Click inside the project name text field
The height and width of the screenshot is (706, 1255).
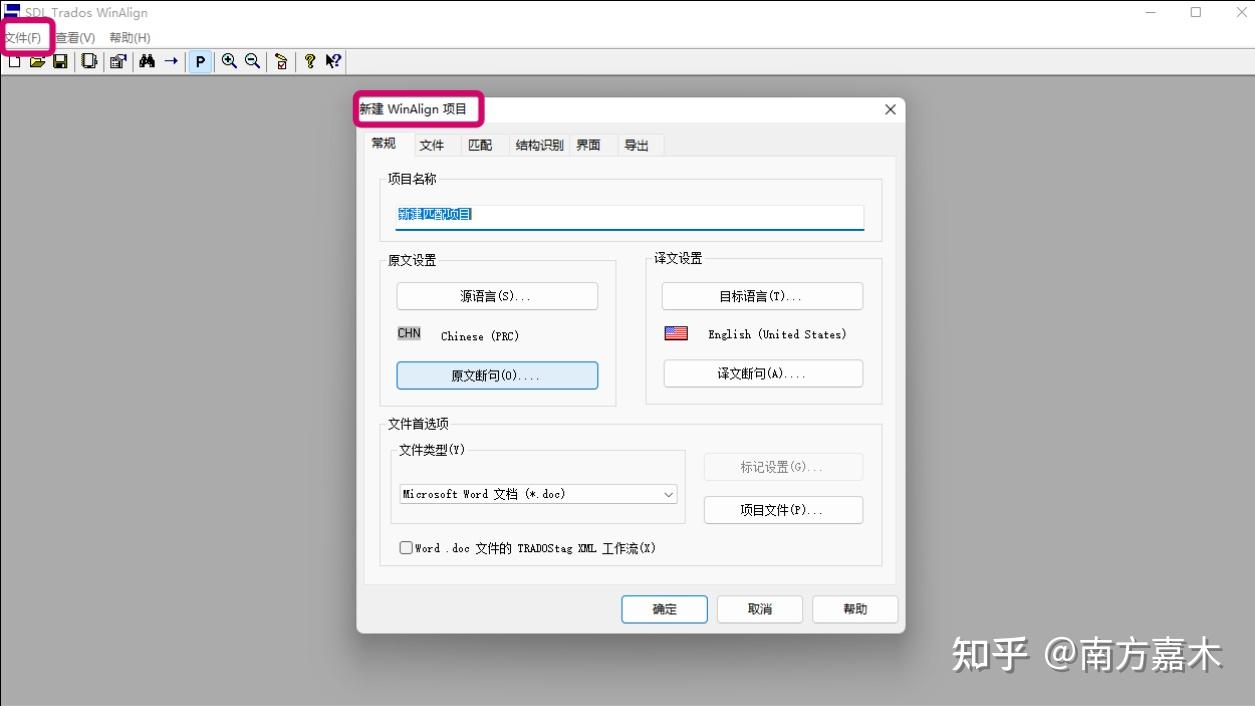(629, 215)
